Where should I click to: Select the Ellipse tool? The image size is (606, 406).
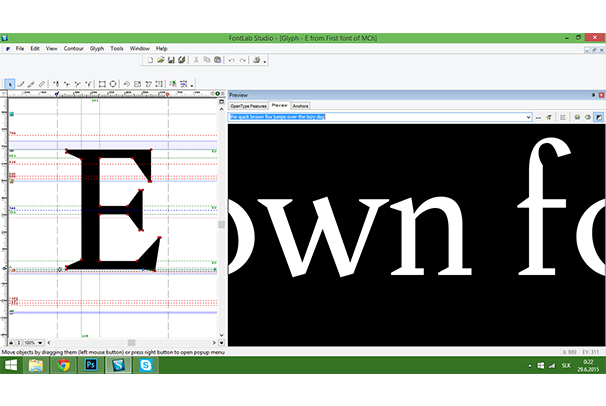tap(113, 84)
